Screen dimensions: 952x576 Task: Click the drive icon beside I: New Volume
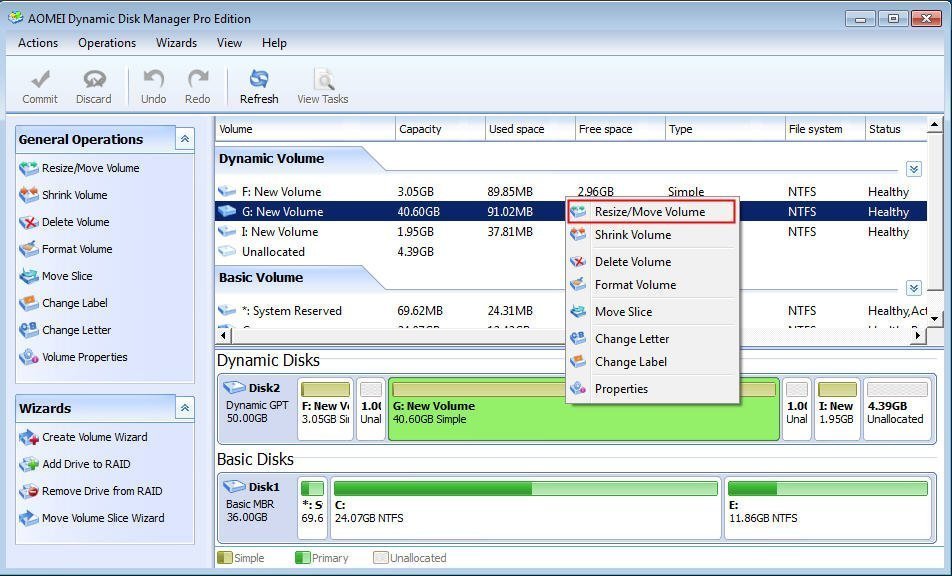(x=227, y=231)
